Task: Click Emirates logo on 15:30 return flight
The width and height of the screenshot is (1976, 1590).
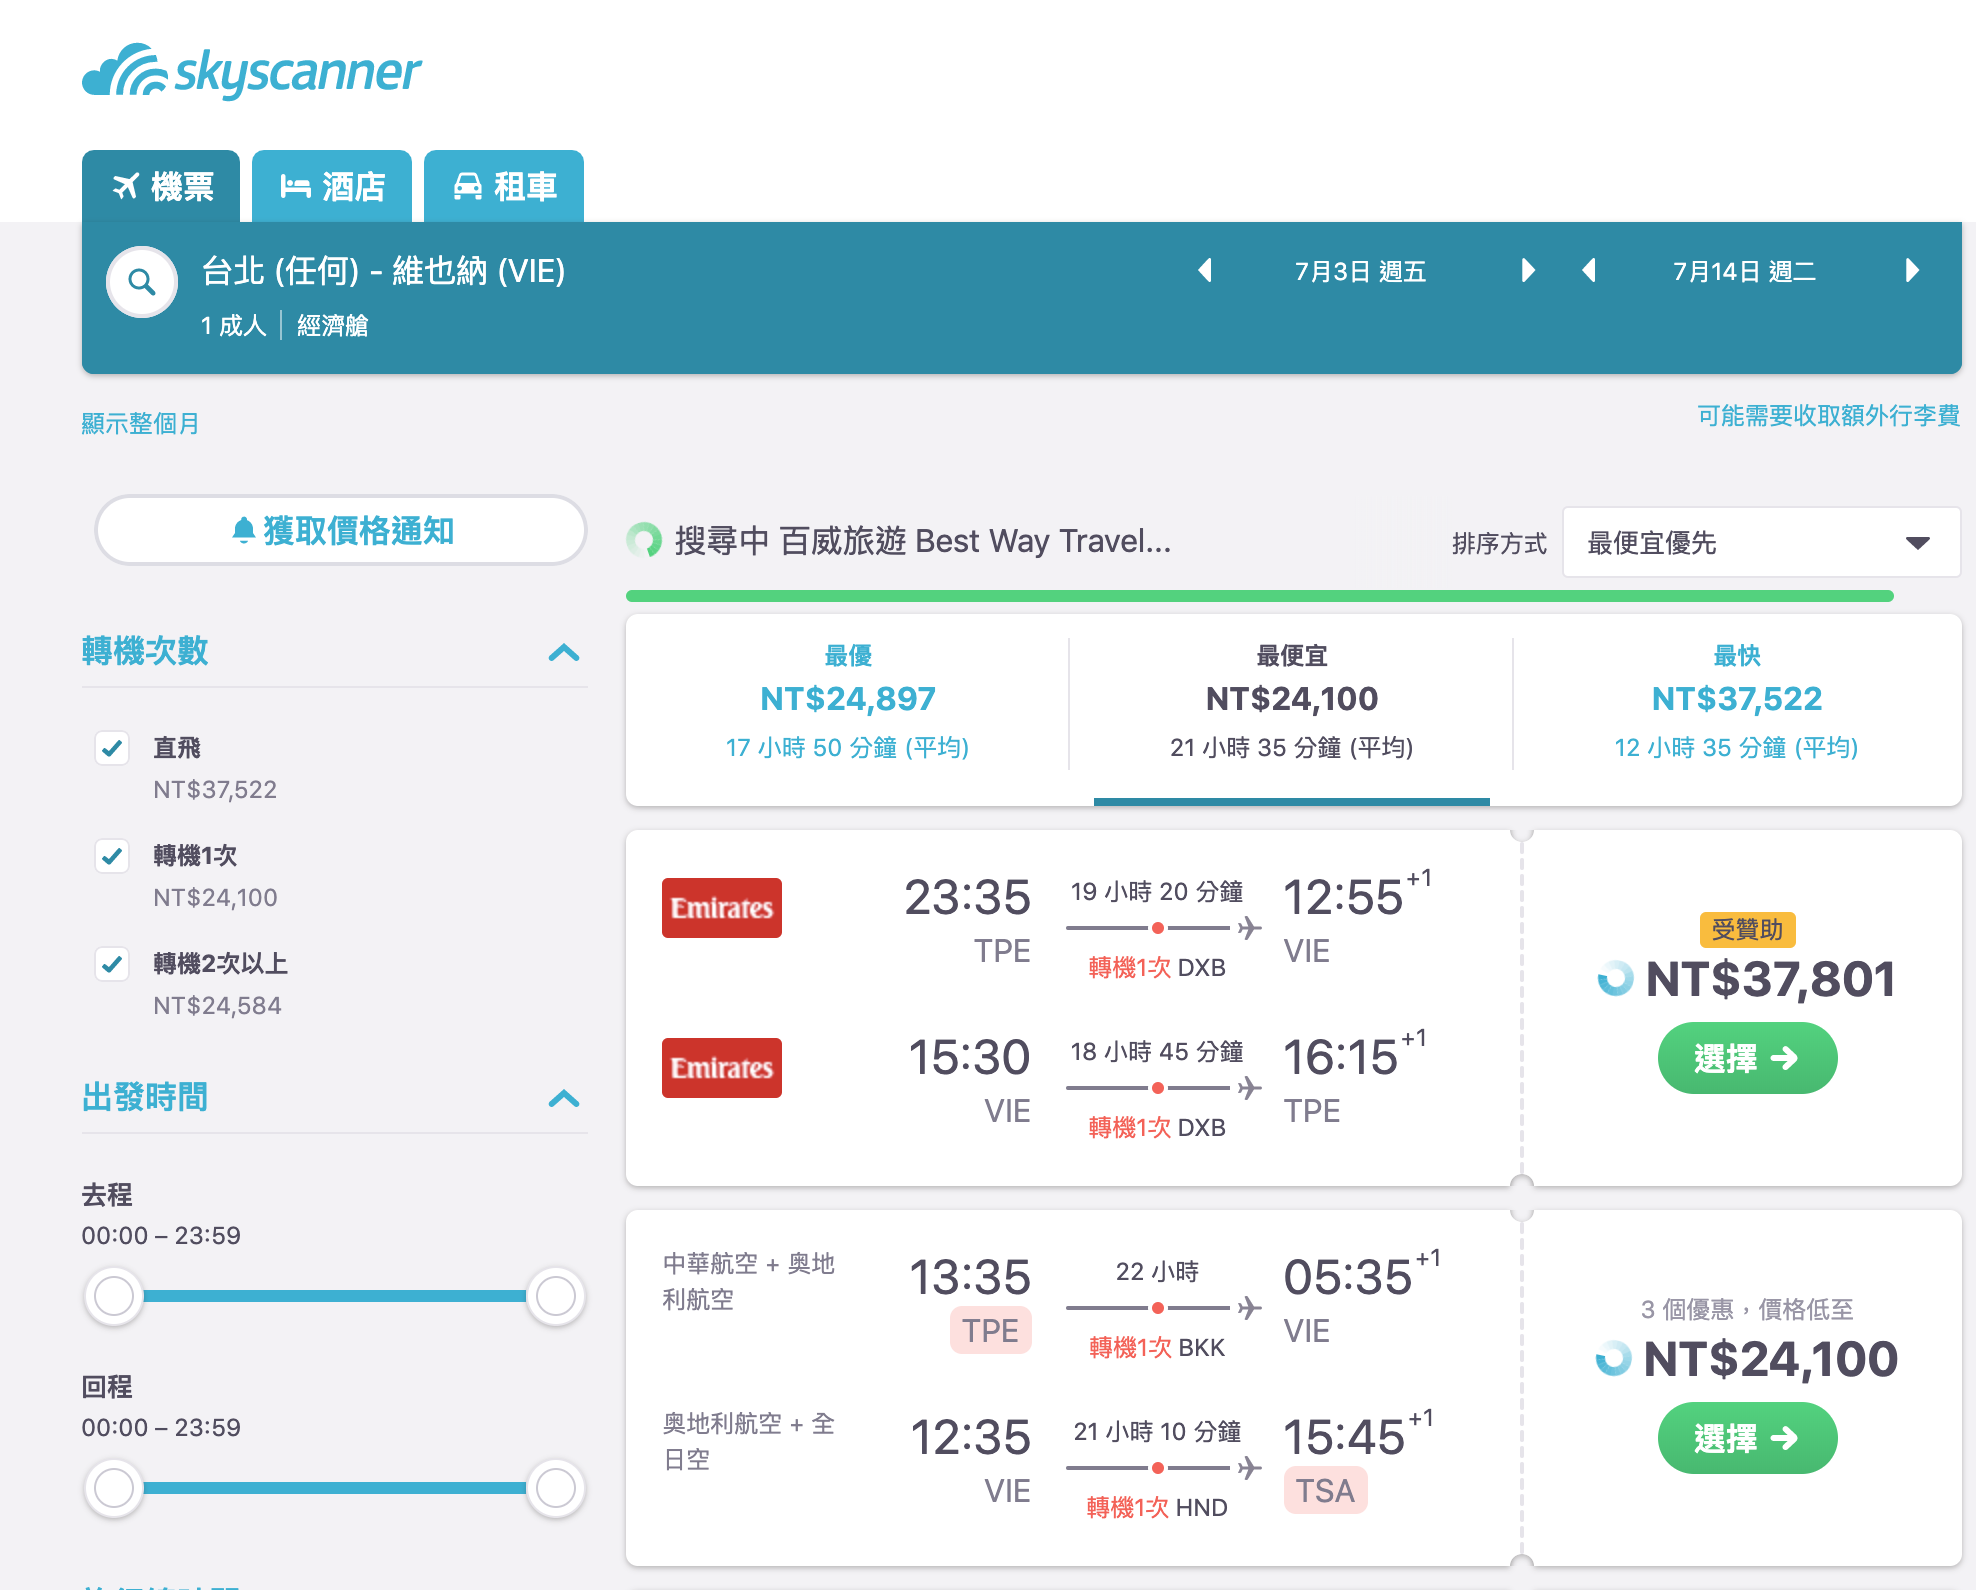Action: (x=722, y=1068)
